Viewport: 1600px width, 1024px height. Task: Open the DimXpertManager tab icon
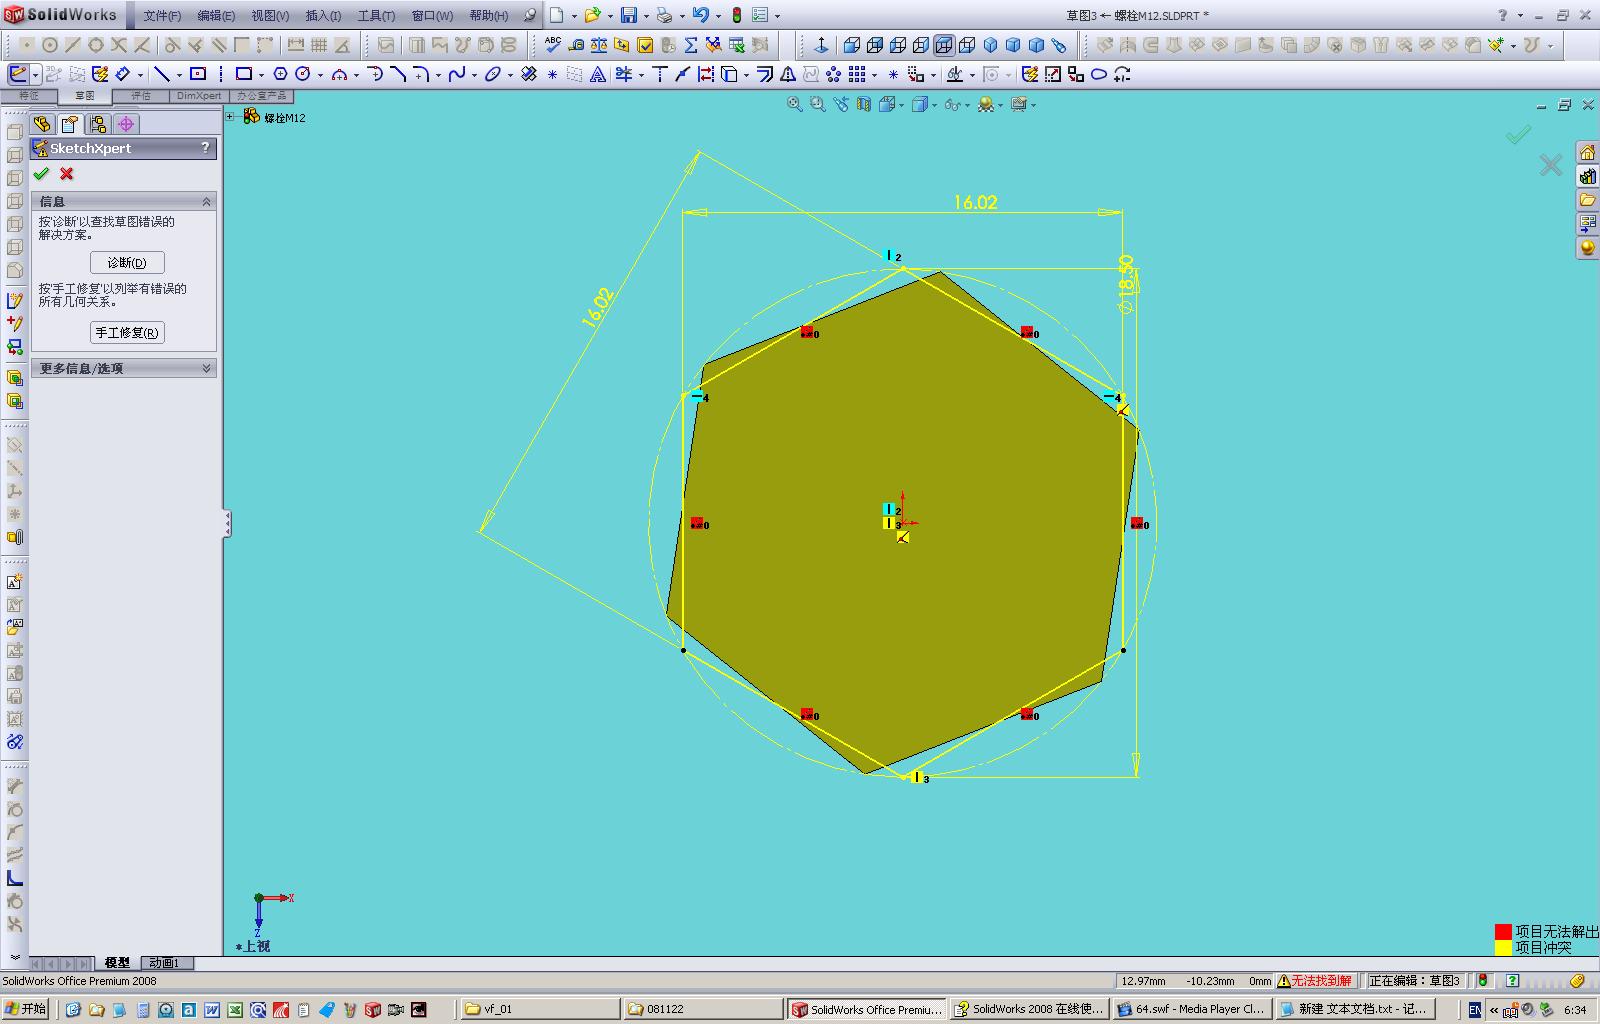[x=126, y=124]
